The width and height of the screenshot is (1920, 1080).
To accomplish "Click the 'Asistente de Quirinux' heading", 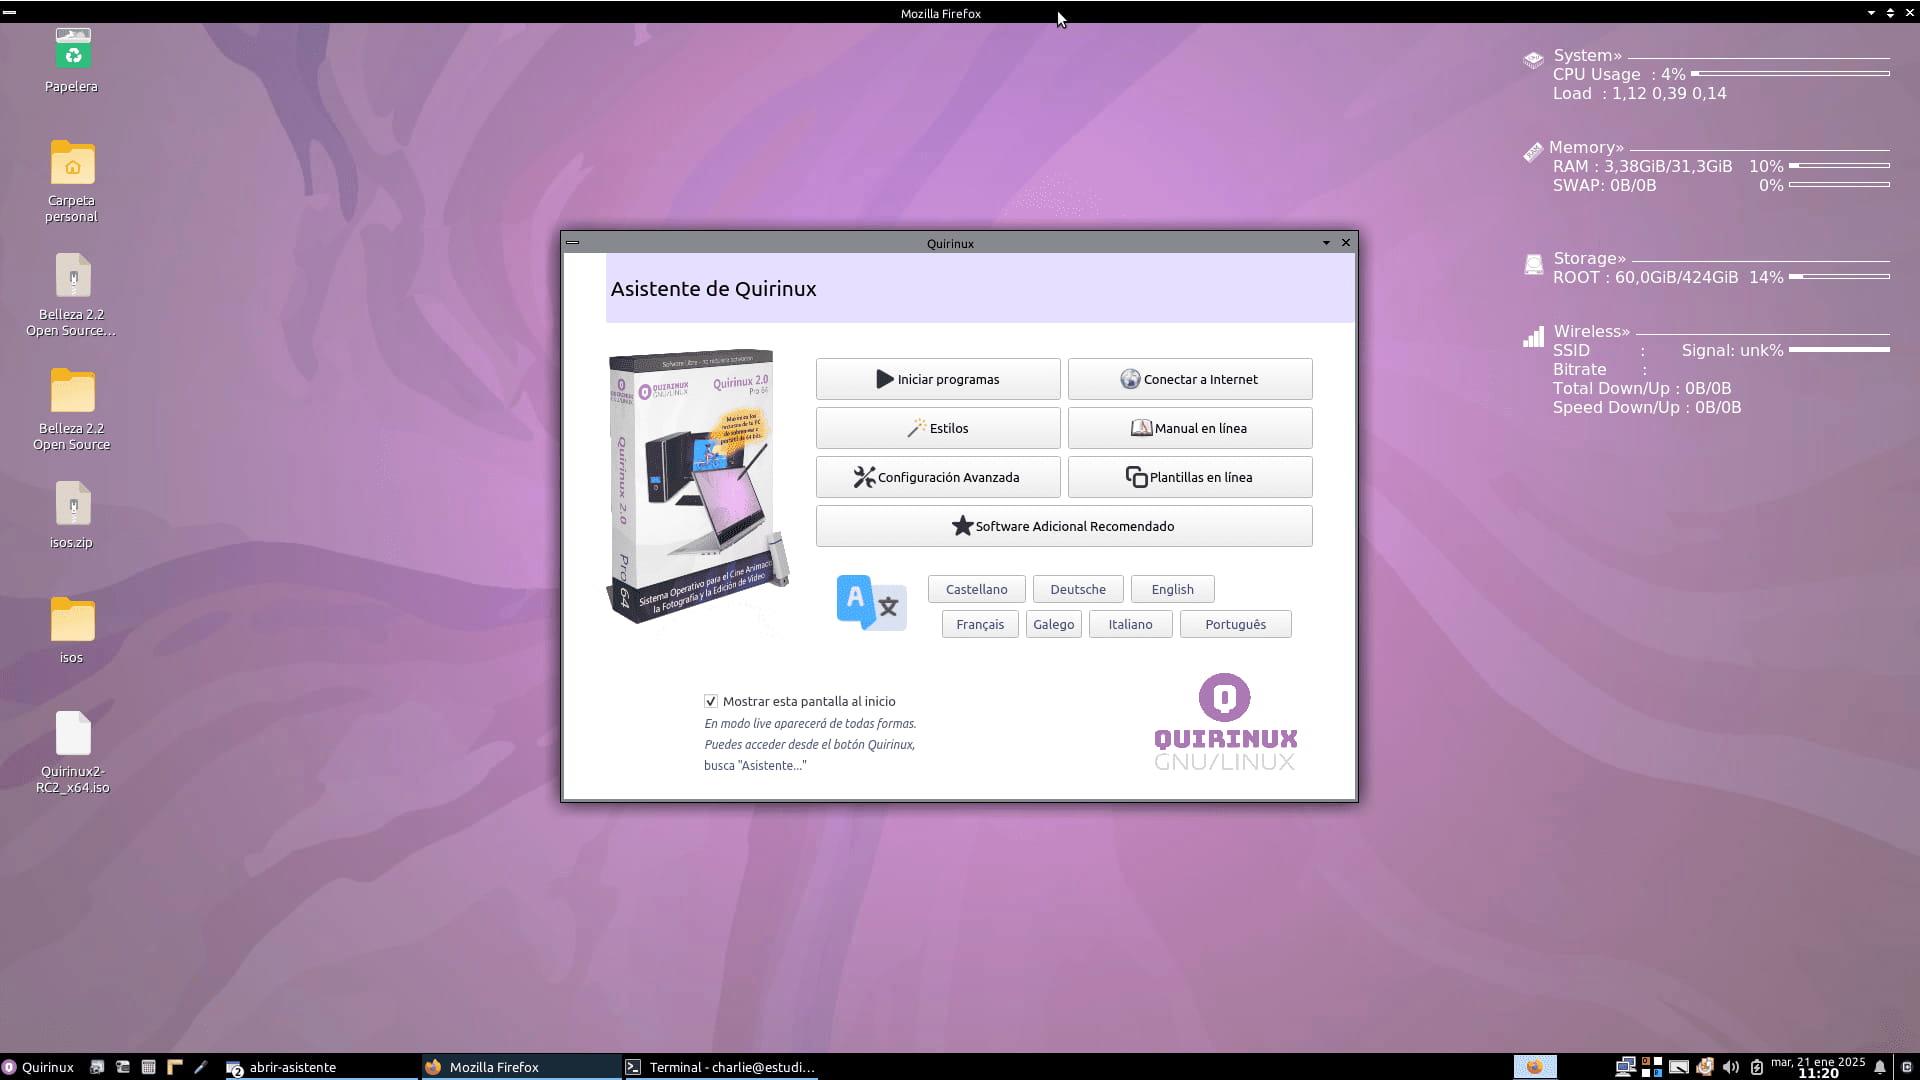I will (x=714, y=289).
